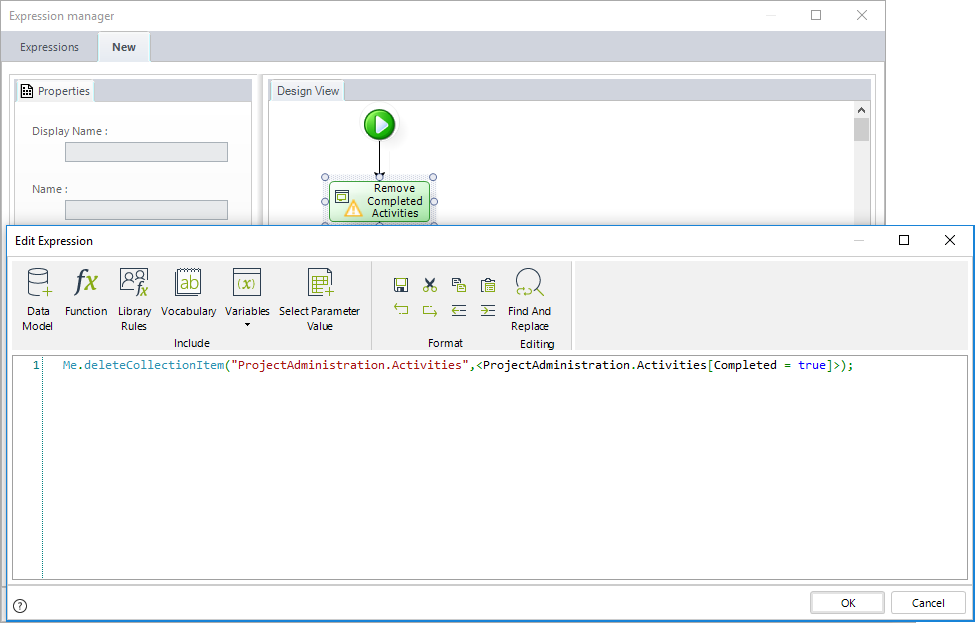Increase indent of the code line
Viewport: 975px width, 623px height.
coord(488,310)
